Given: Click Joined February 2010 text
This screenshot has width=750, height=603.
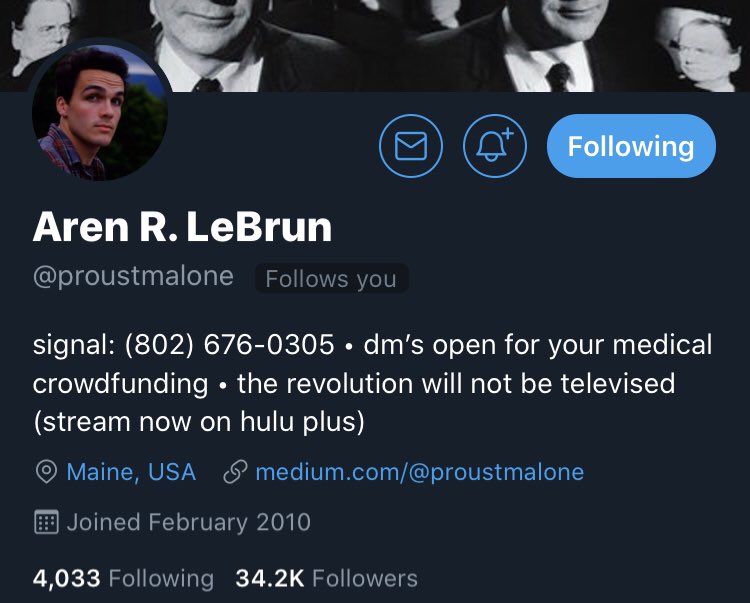Looking at the screenshot, I should (188, 522).
